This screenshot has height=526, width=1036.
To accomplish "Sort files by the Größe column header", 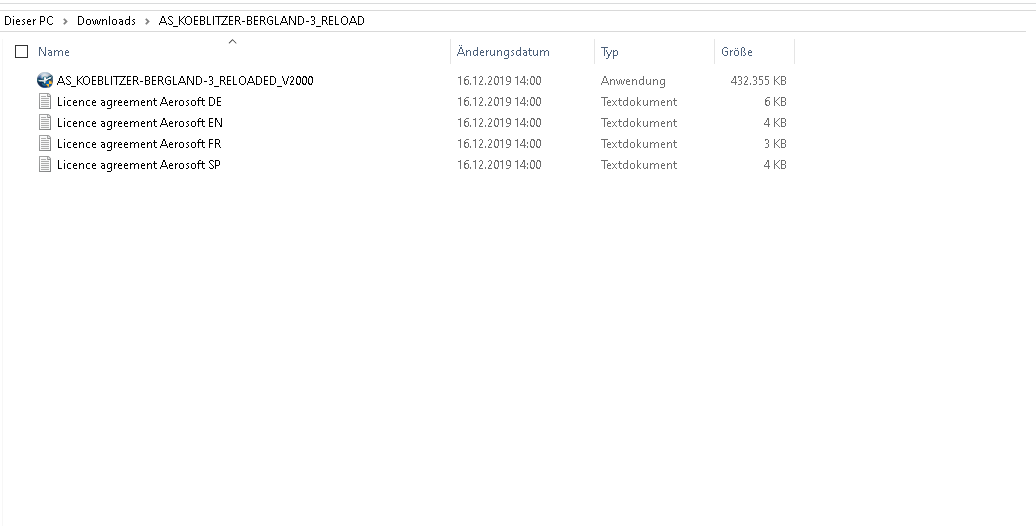I will tap(737, 52).
